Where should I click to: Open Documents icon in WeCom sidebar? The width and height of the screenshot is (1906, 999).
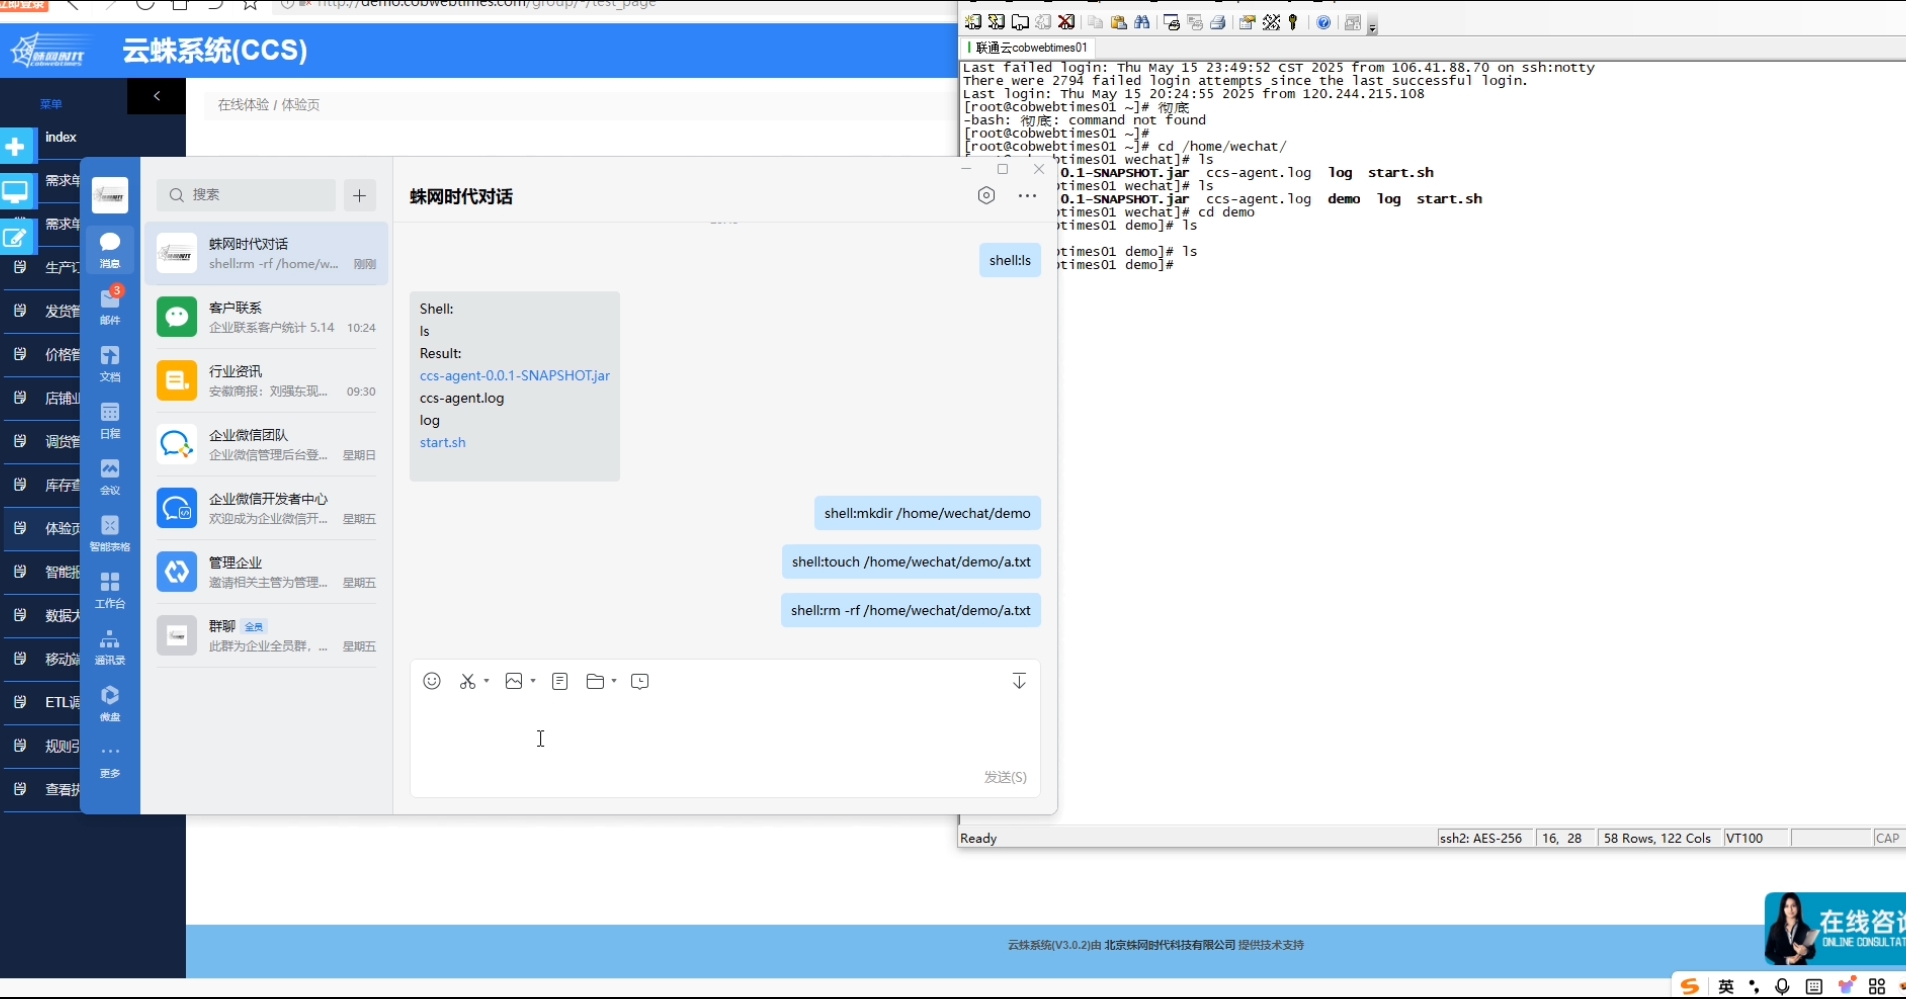click(x=110, y=363)
